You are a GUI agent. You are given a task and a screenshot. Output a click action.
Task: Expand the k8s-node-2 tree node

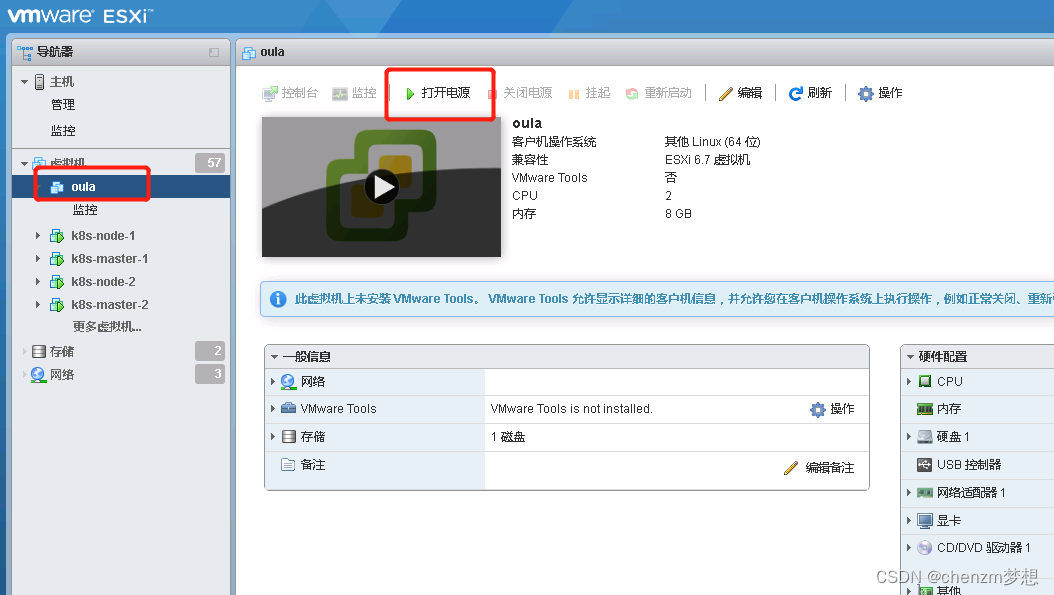point(38,281)
